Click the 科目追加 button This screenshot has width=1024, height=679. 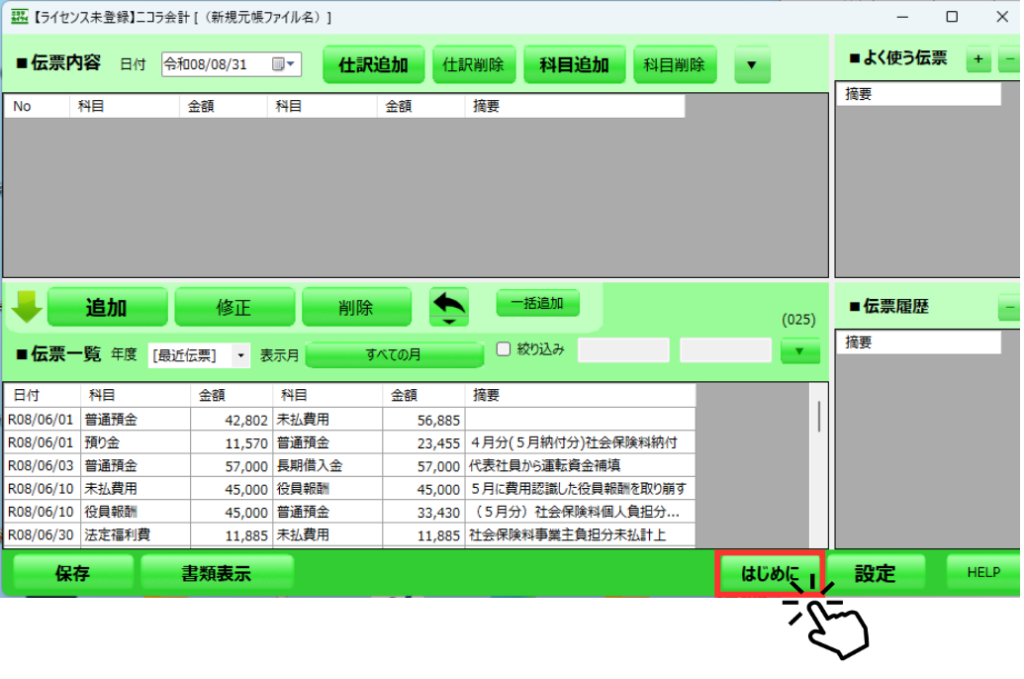pyautogui.click(x=575, y=65)
